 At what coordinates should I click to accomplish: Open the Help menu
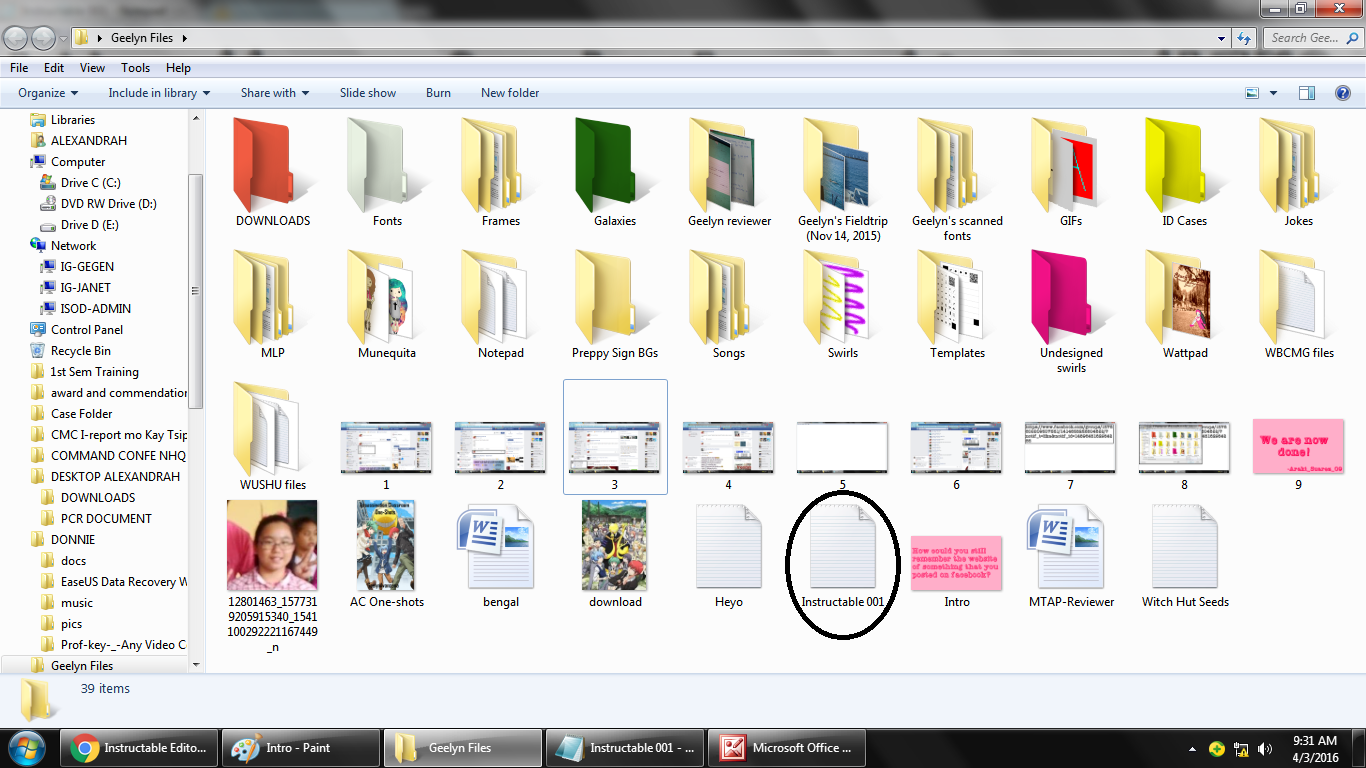(178, 68)
